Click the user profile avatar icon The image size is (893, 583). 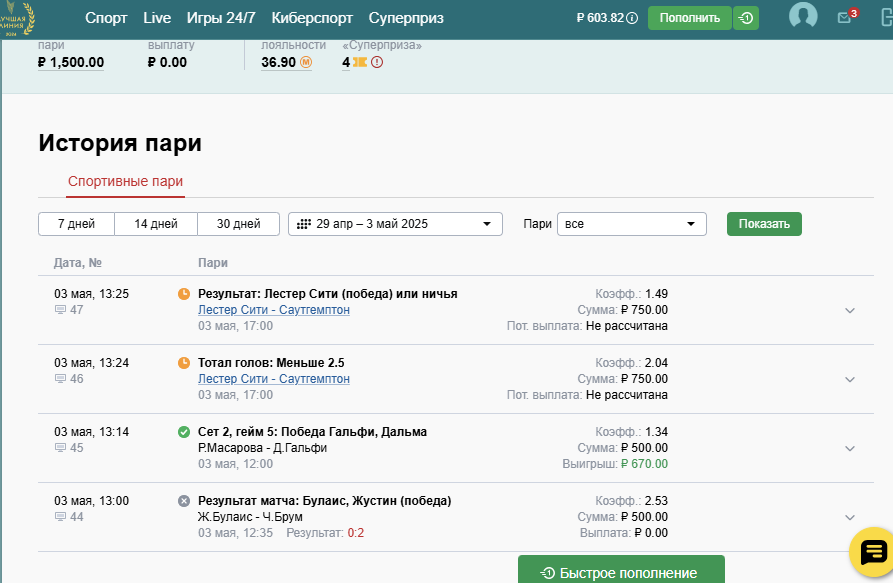(x=802, y=17)
